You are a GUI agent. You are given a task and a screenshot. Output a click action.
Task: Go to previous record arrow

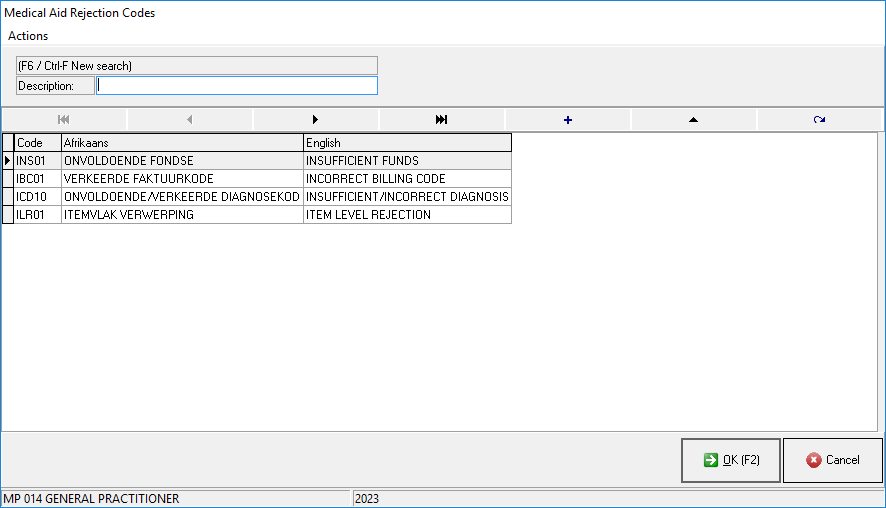click(x=190, y=120)
